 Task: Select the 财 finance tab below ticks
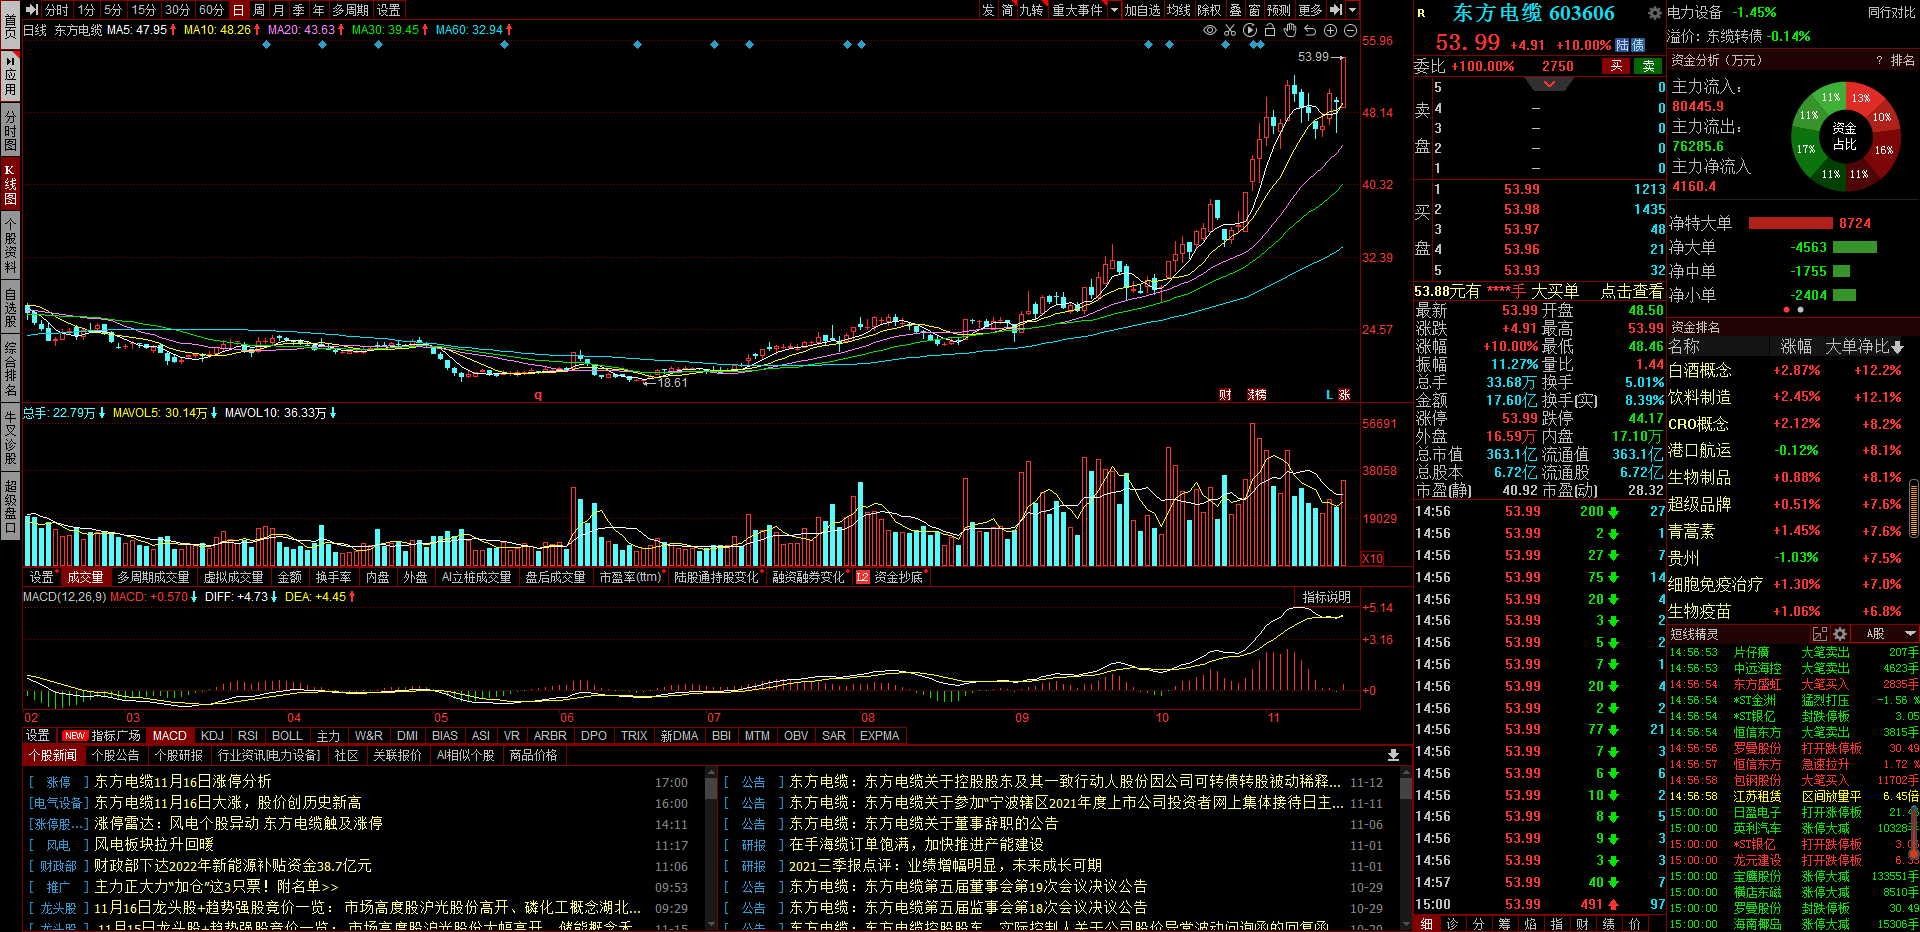coord(1582,924)
